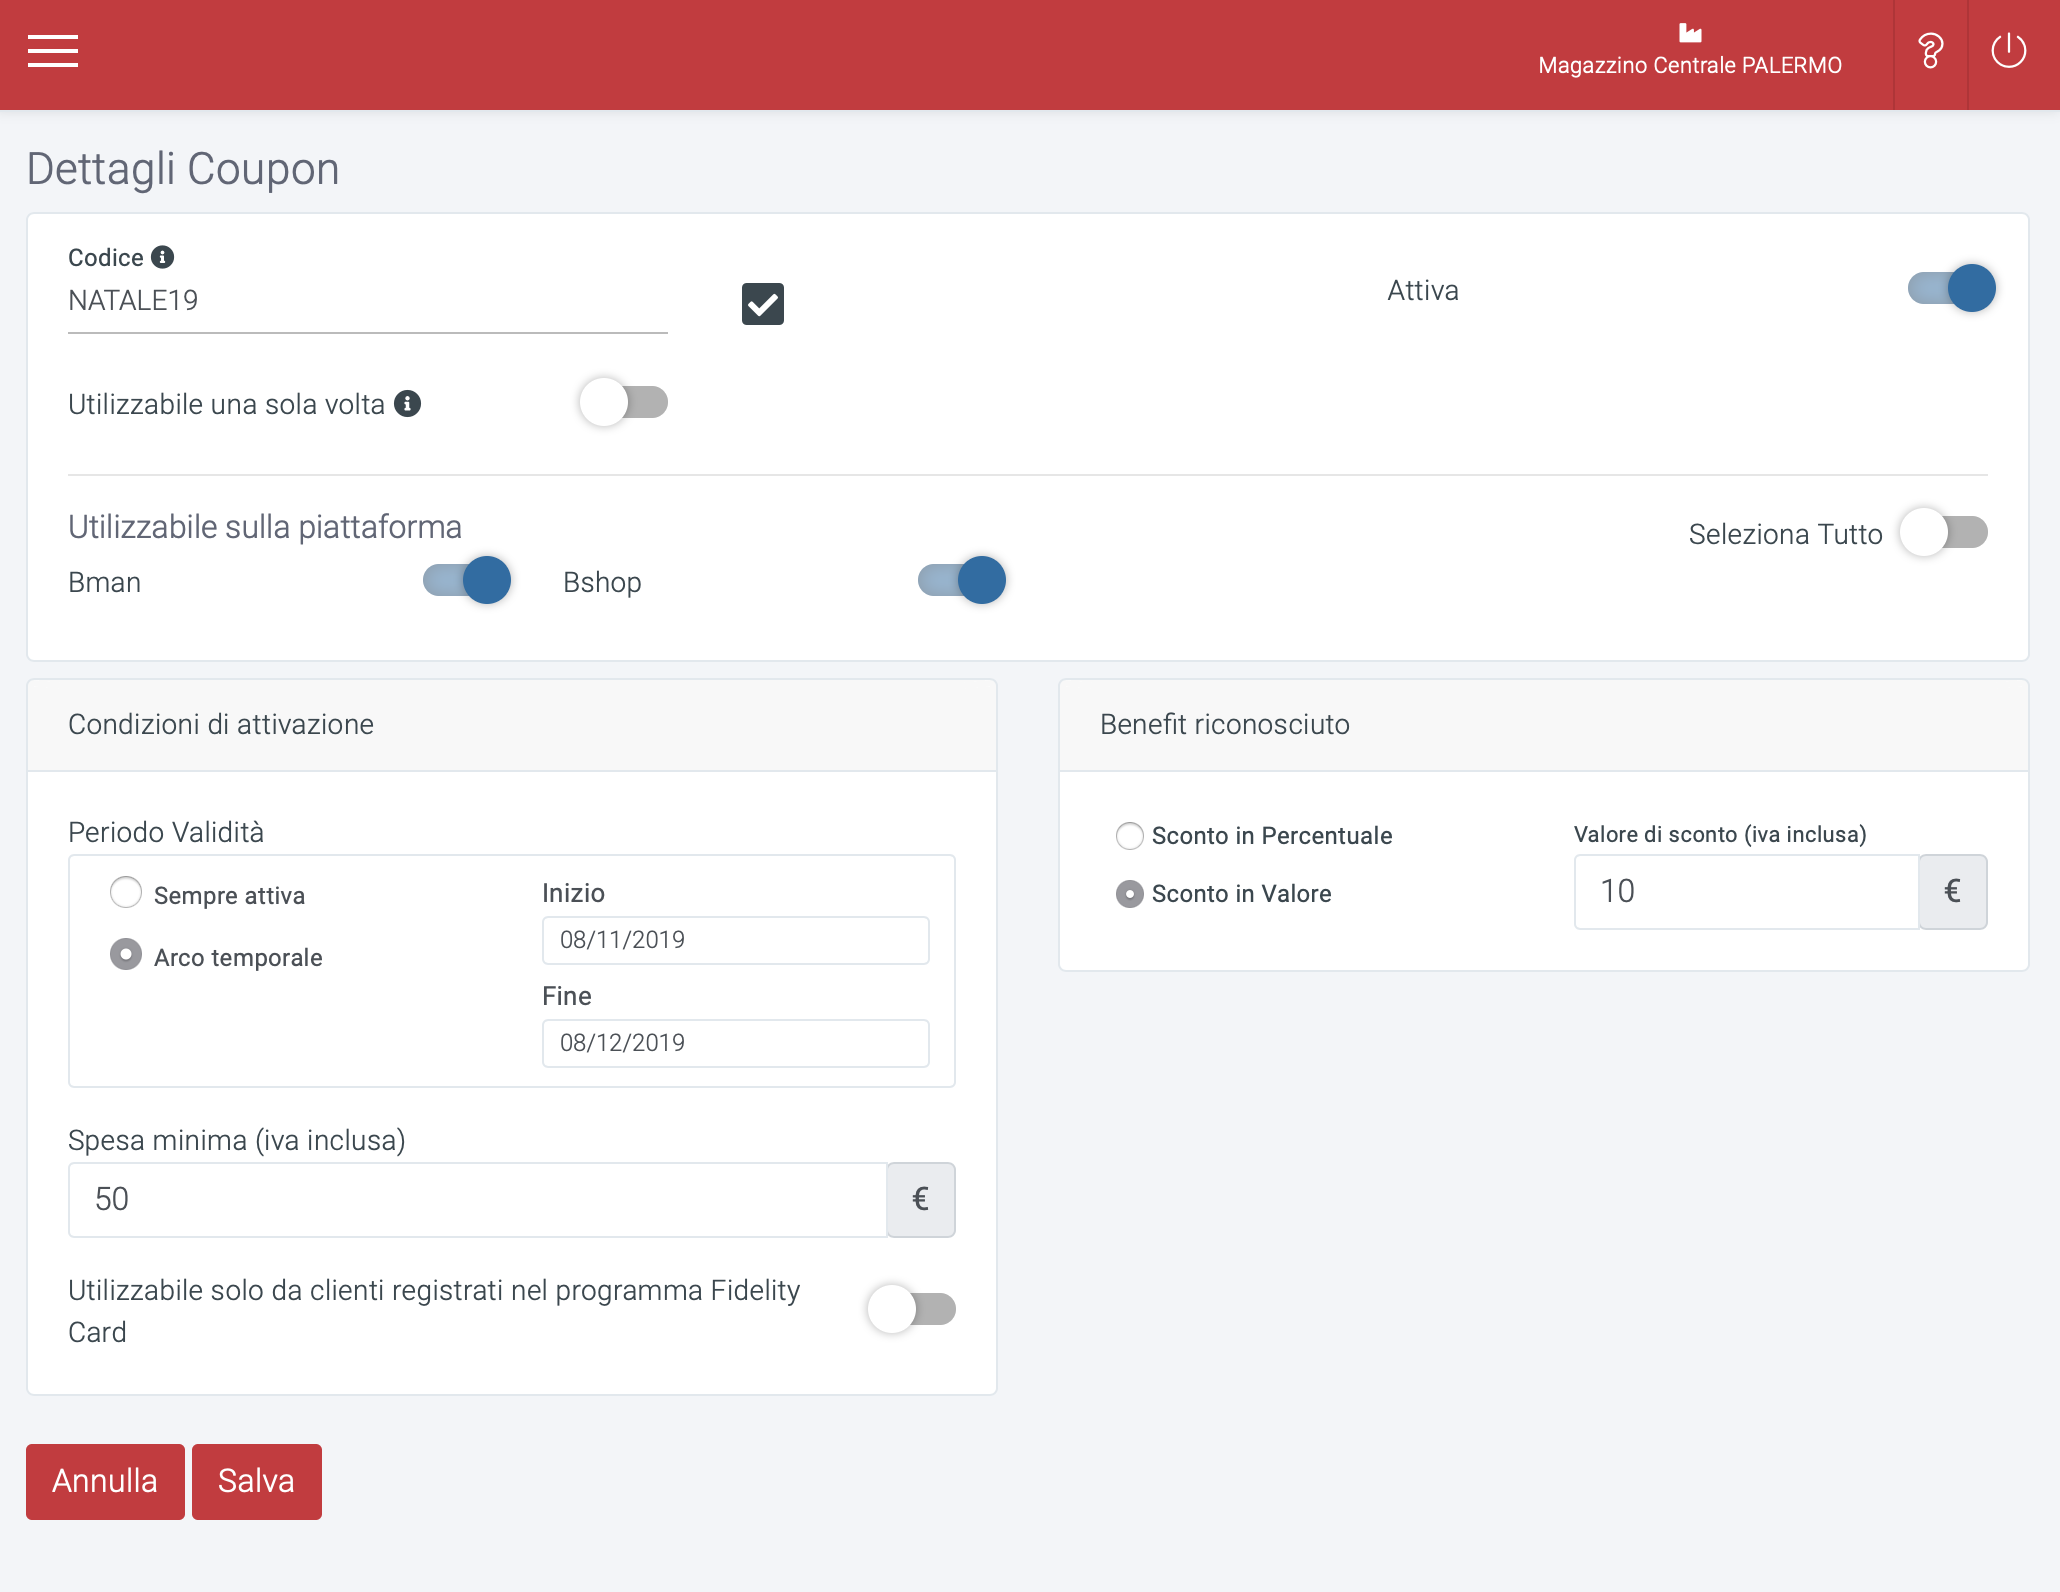
Task: Disable the Attiva toggle
Action: [x=1951, y=288]
